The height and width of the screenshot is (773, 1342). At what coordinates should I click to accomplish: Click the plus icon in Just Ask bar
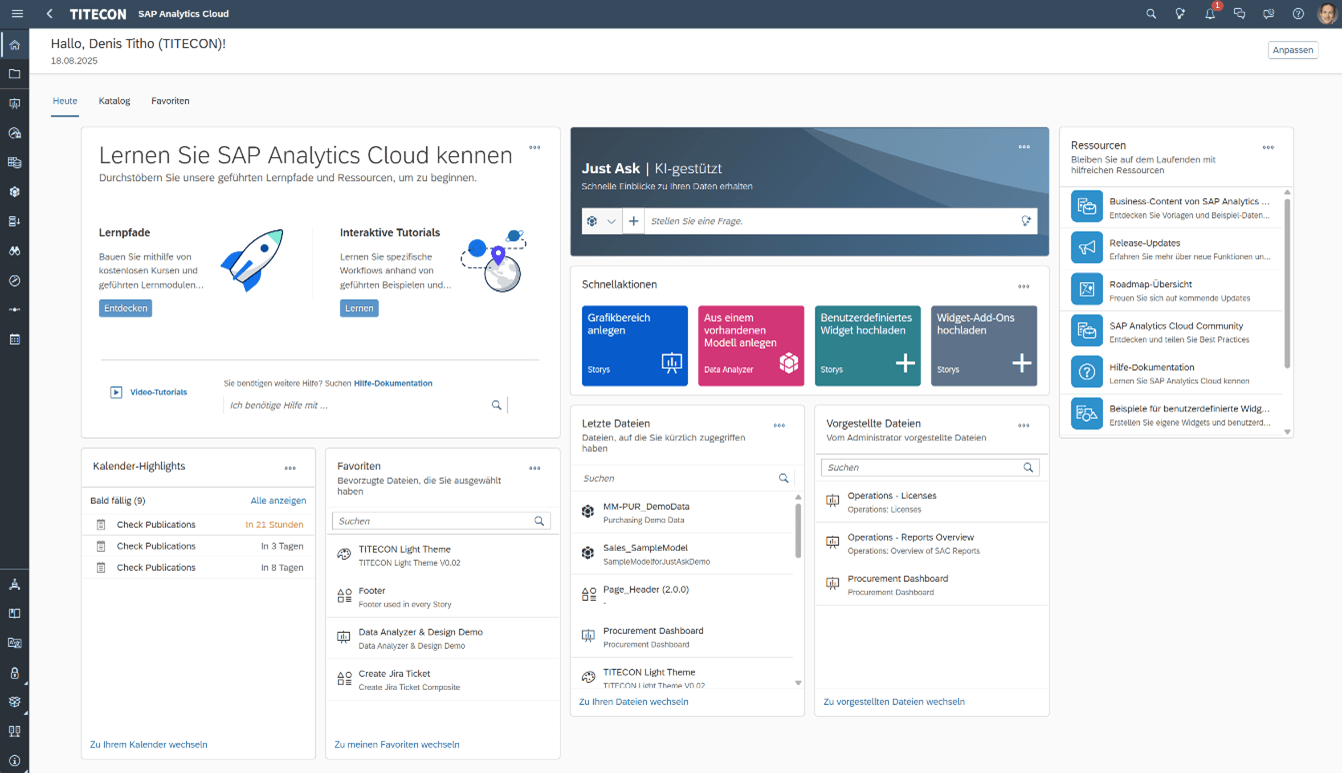click(x=633, y=221)
